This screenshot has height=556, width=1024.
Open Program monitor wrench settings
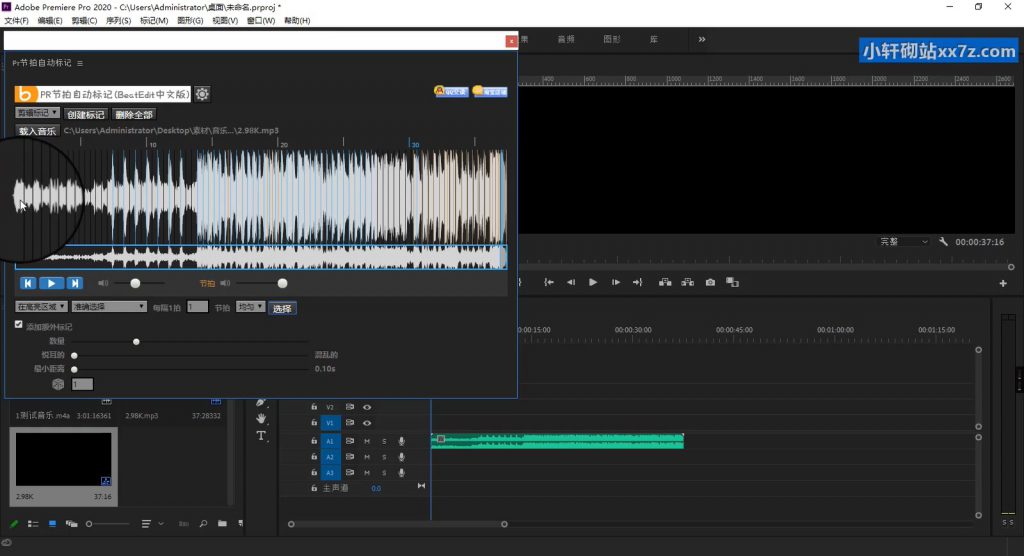point(943,242)
